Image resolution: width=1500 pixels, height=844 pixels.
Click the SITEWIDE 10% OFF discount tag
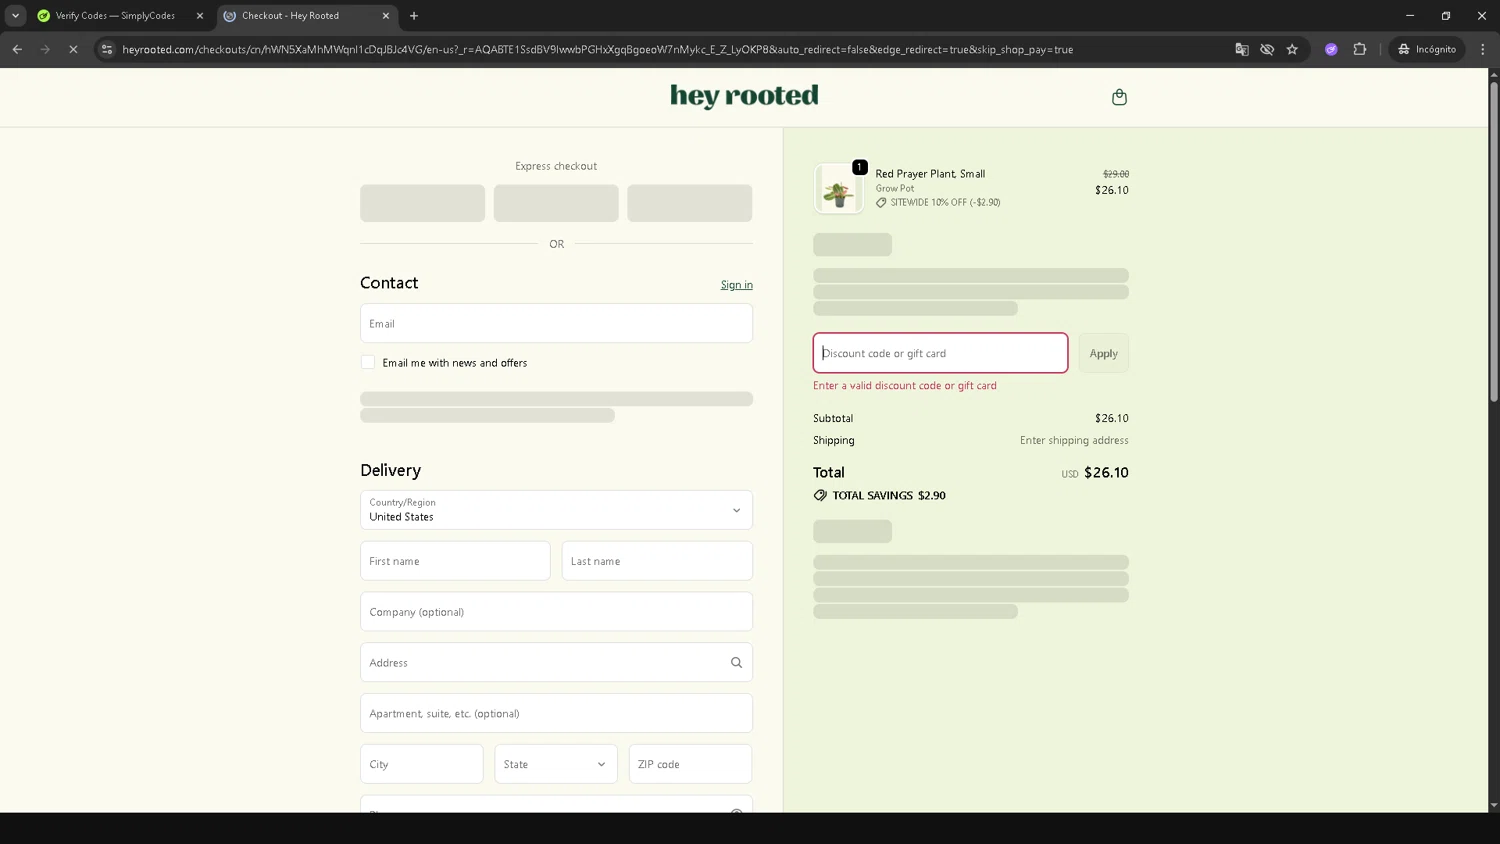tap(938, 202)
